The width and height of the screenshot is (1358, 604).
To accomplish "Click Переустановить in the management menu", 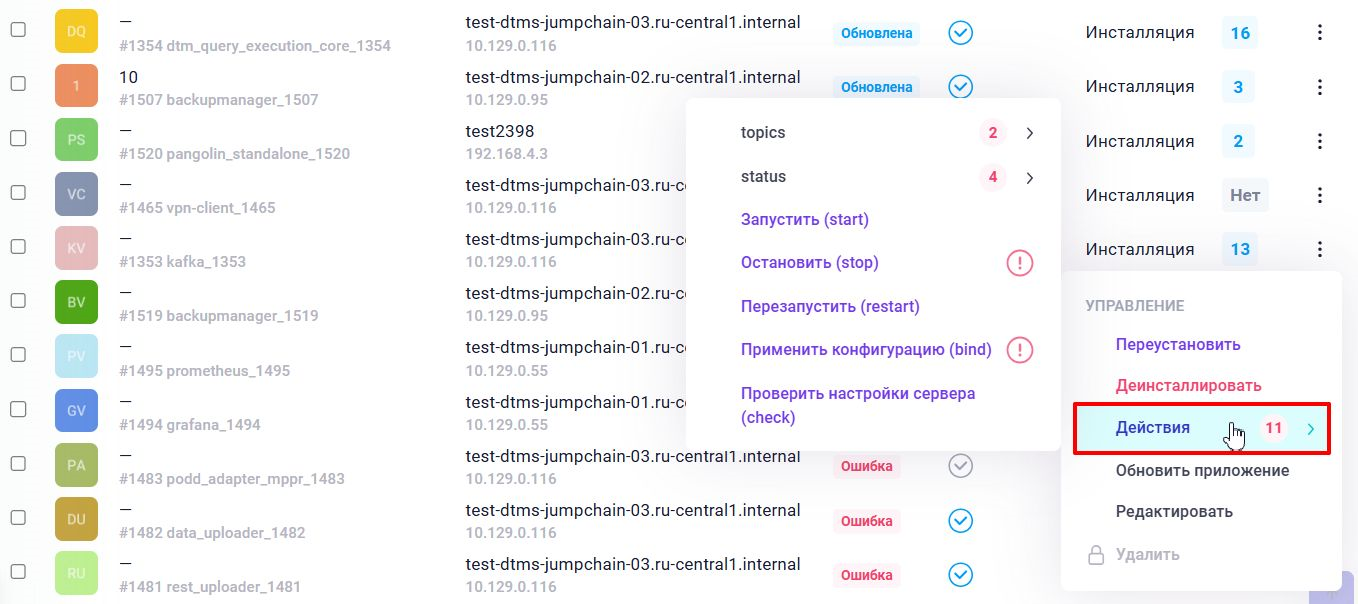I will pos(1178,345).
